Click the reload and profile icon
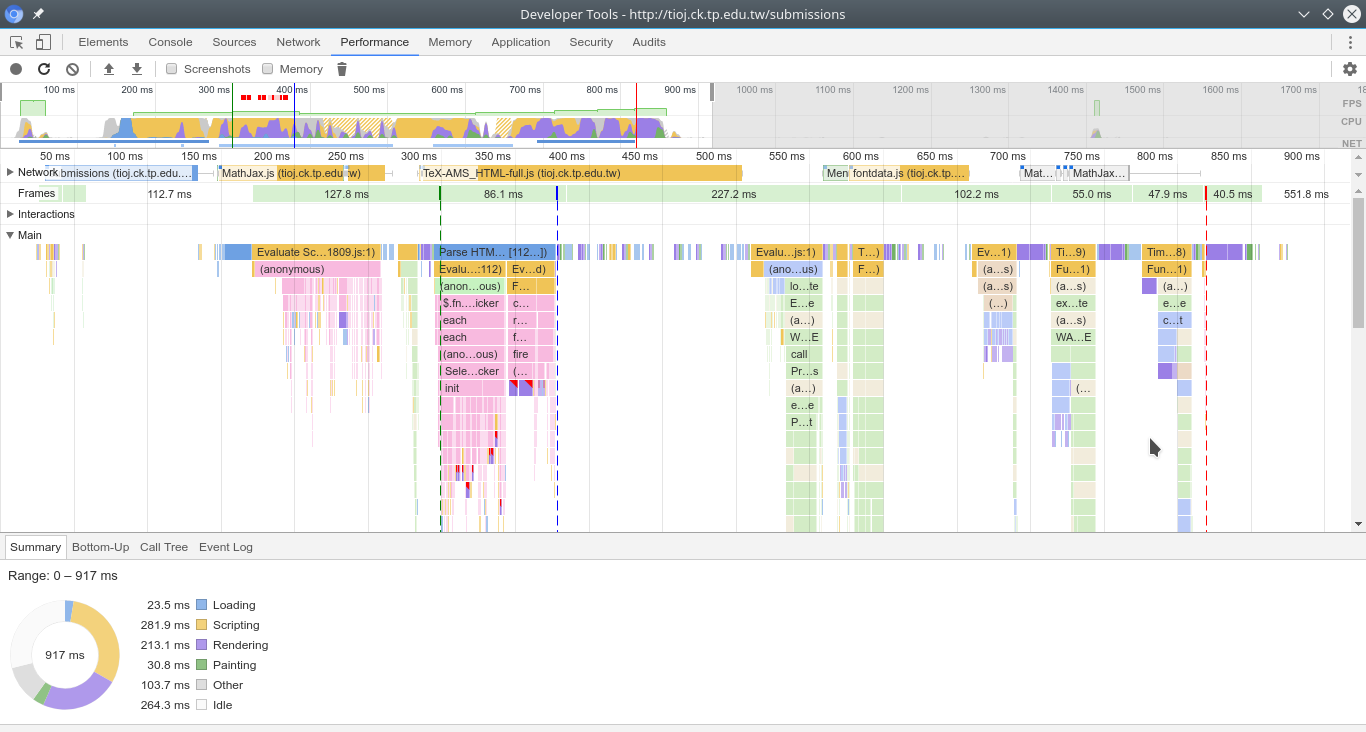1366x732 pixels. [x=44, y=69]
